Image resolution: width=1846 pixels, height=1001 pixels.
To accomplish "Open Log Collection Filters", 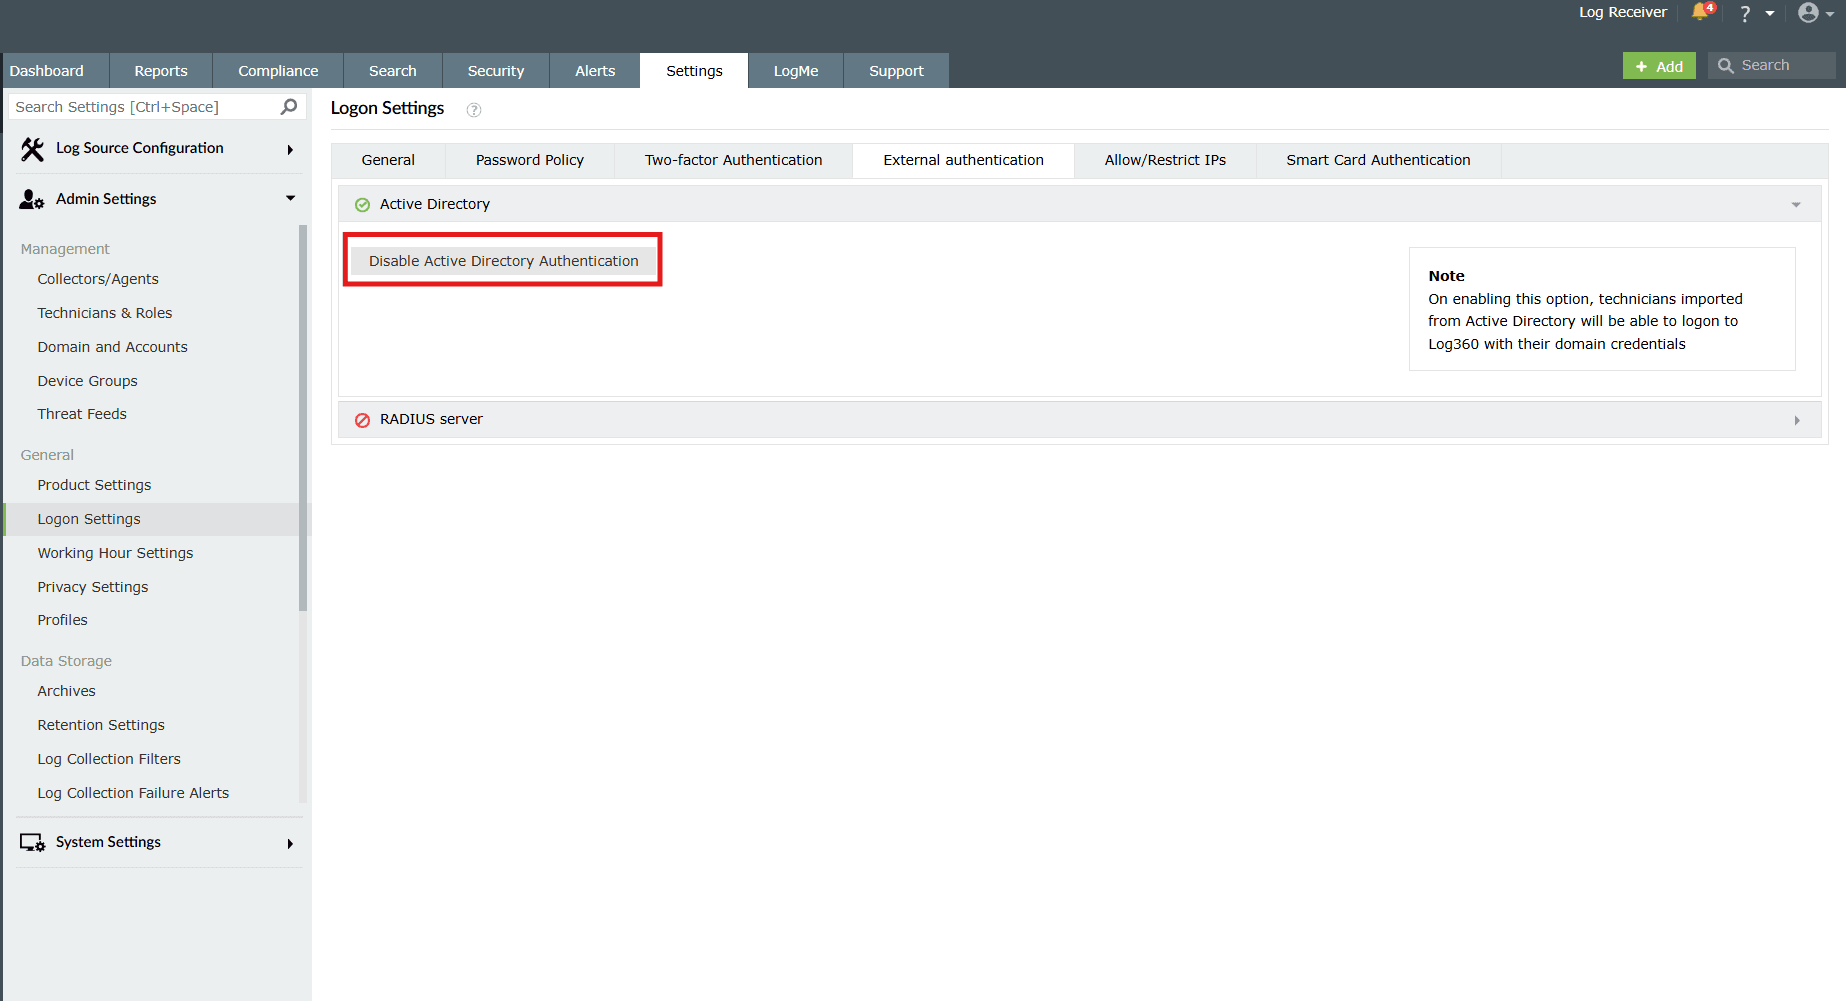I will [109, 759].
